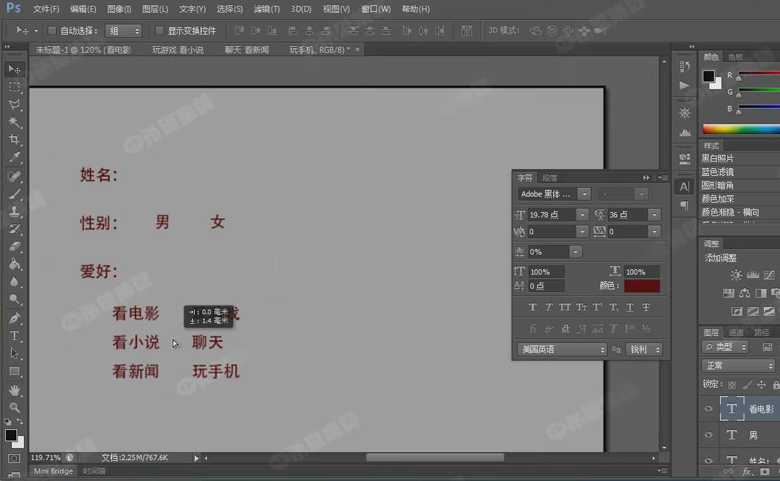Image resolution: width=780 pixels, height=481 pixels.
Task: Activate the Hand tool
Action: pos(14,390)
